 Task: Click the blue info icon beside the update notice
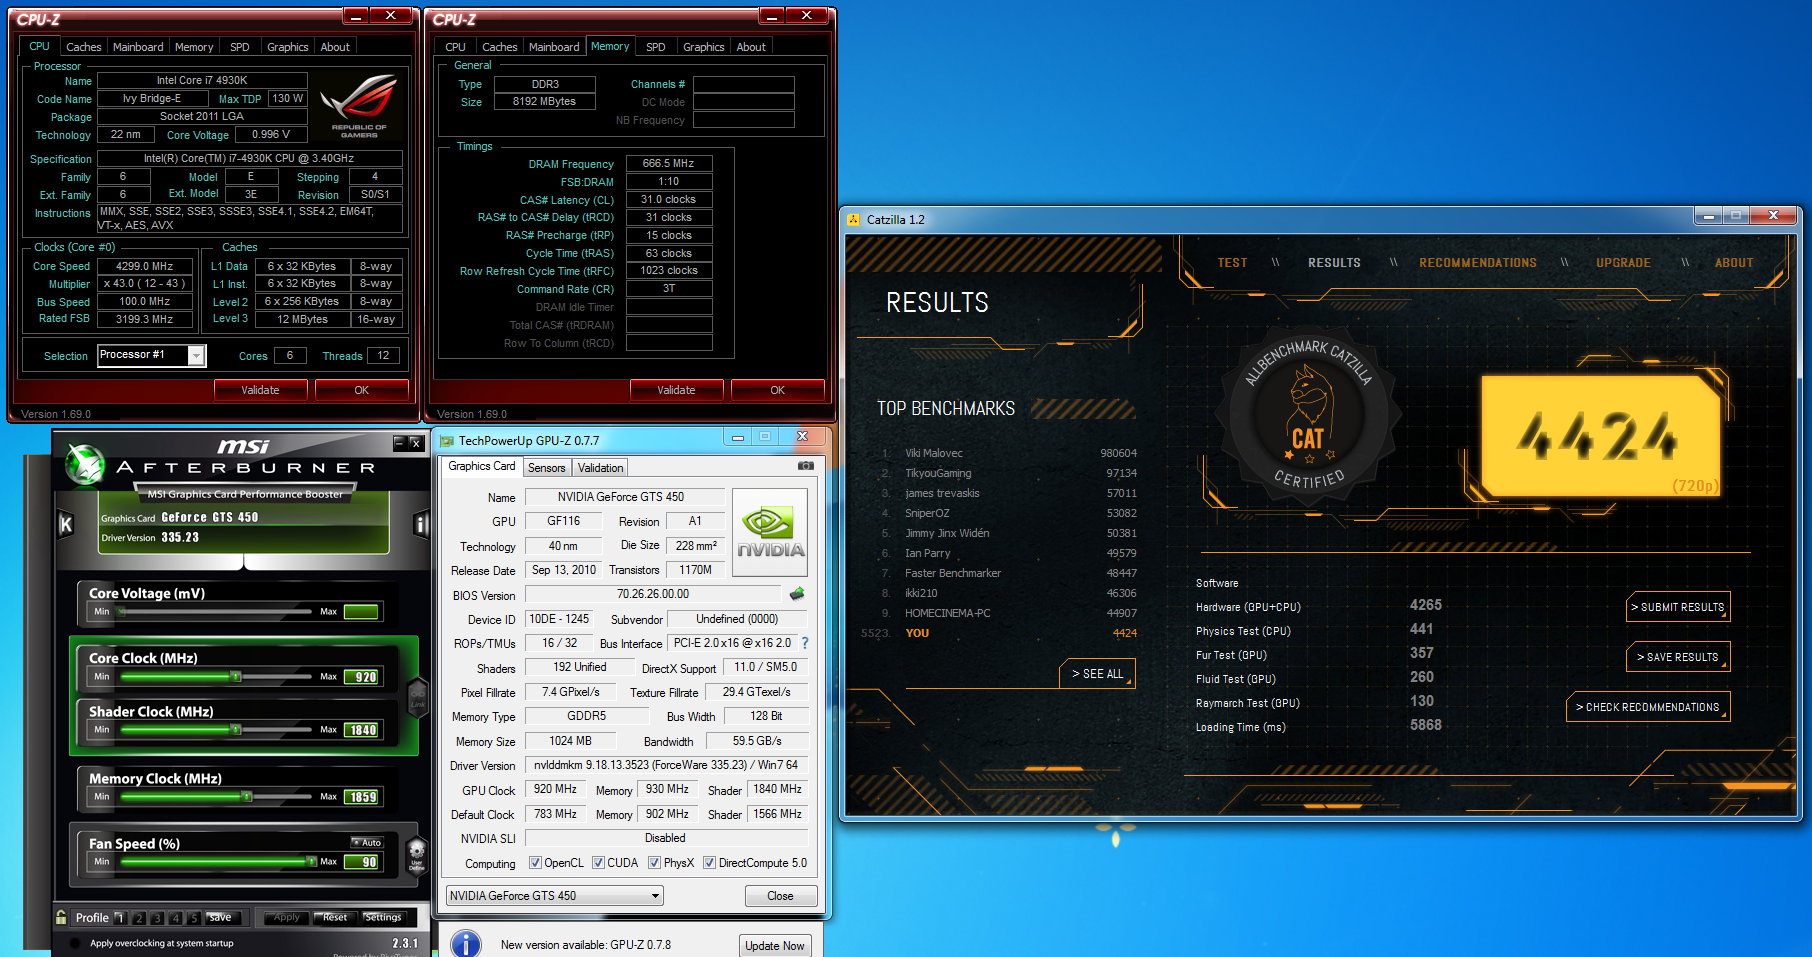pyautogui.click(x=465, y=944)
